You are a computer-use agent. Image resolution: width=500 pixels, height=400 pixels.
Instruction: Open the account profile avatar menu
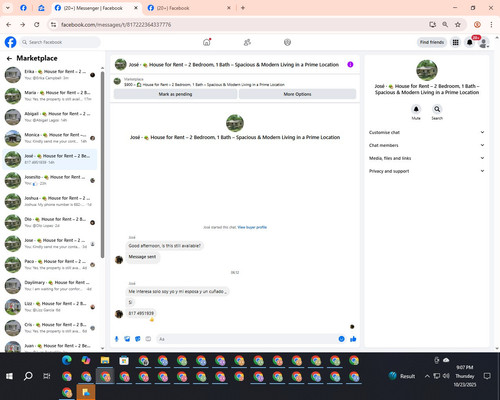pos(483,43)
